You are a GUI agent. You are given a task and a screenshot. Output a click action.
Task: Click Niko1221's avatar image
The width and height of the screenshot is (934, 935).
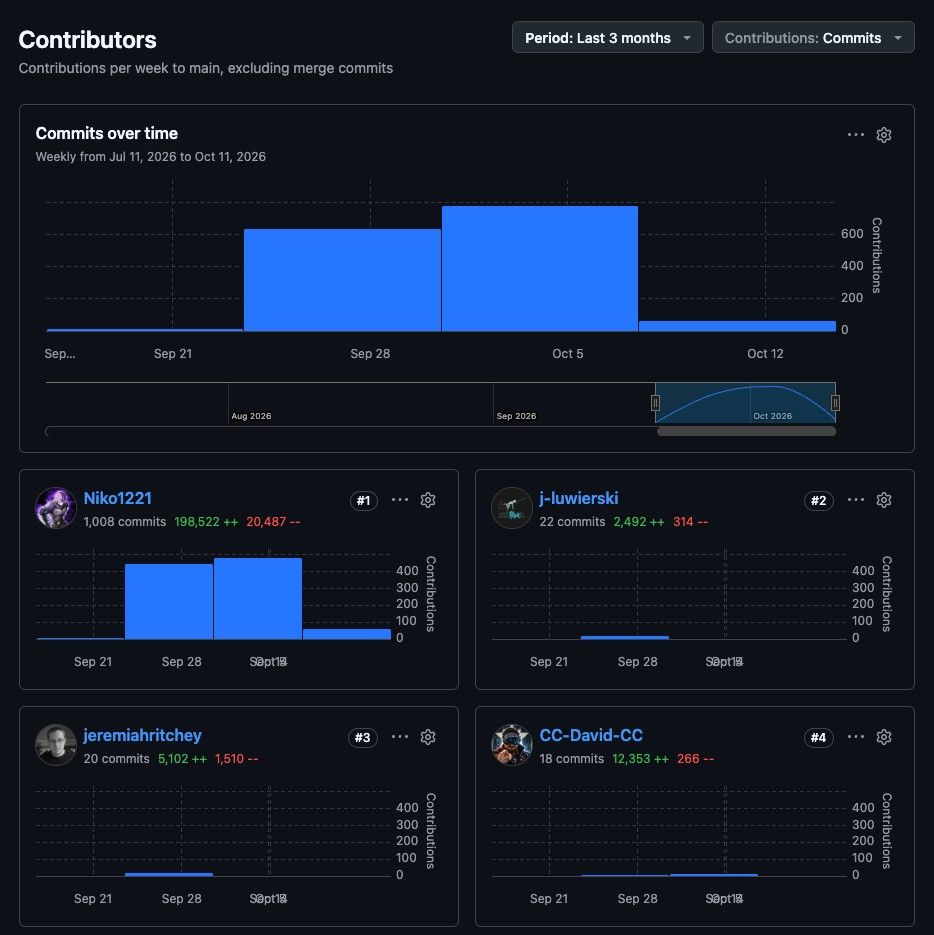(56, 508)
